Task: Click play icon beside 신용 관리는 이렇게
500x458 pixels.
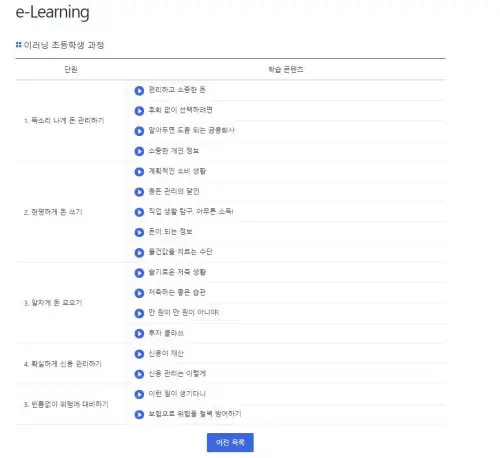Action: [x=139, y=374]
